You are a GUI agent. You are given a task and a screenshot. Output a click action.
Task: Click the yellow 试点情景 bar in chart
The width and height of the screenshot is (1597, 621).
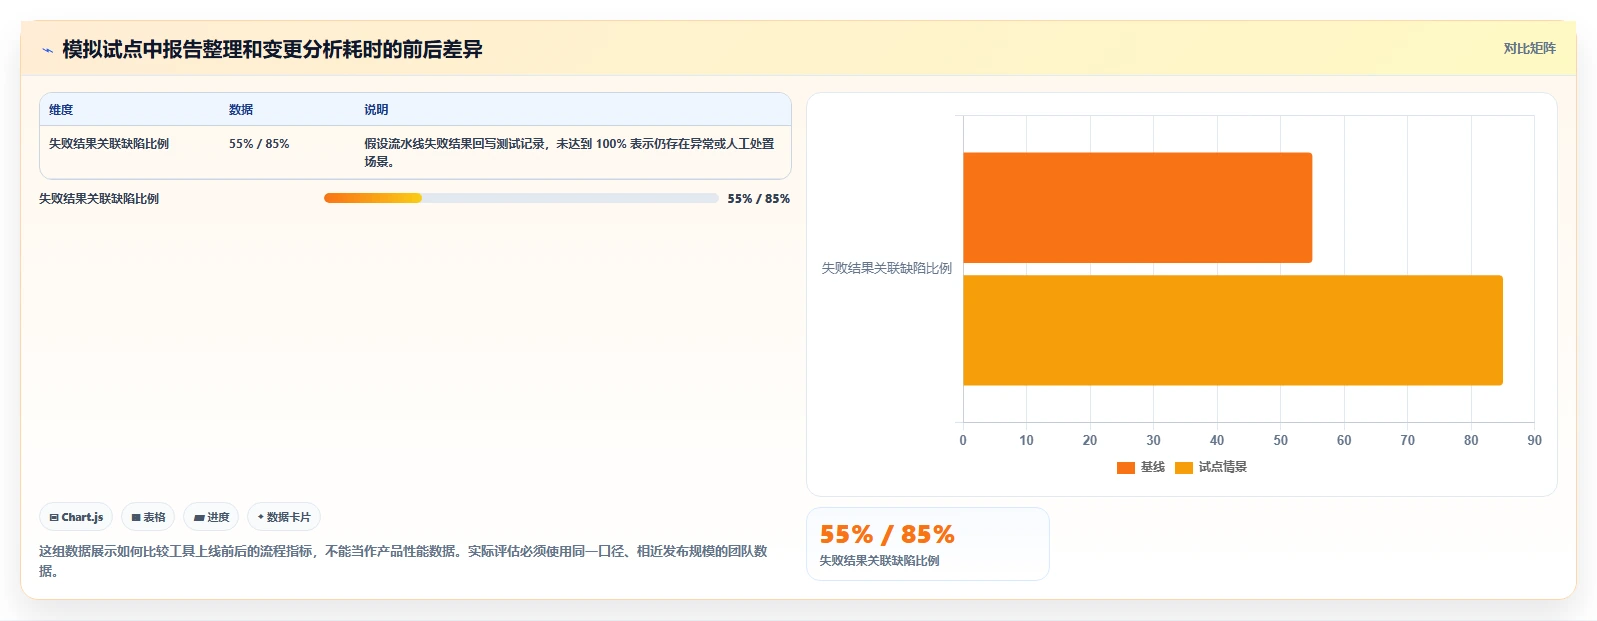pyautogui.click(x=1233, y=330)
